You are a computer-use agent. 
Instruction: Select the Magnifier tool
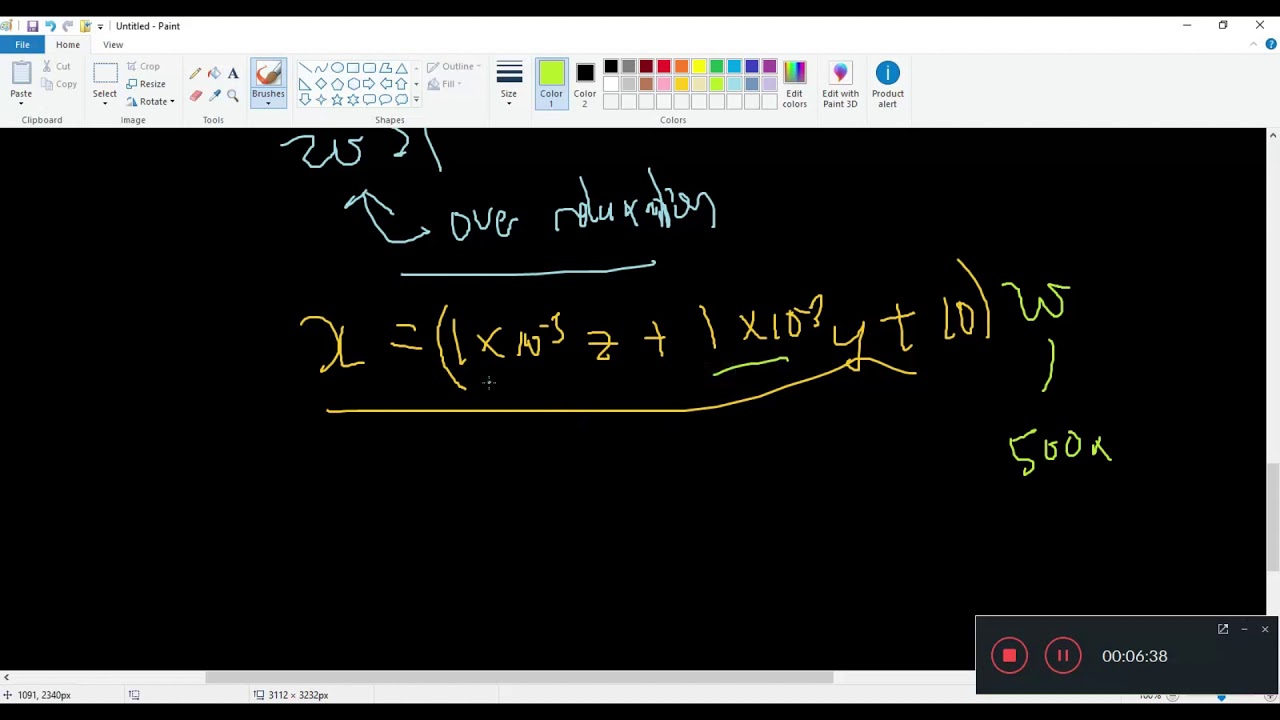click(x=233, y=95)
